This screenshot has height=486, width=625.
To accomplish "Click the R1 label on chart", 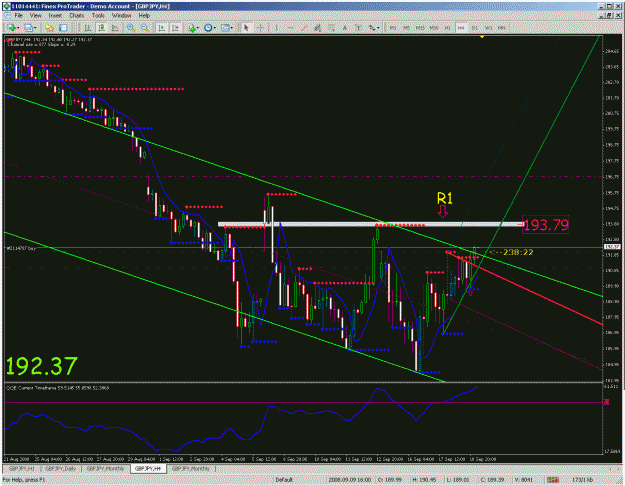I will pyautogui.click(x=444, y=198).
